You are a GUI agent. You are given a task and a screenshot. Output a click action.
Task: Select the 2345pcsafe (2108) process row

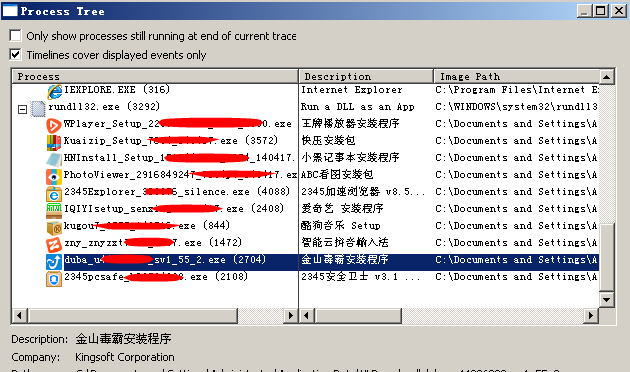coord(156,276)
